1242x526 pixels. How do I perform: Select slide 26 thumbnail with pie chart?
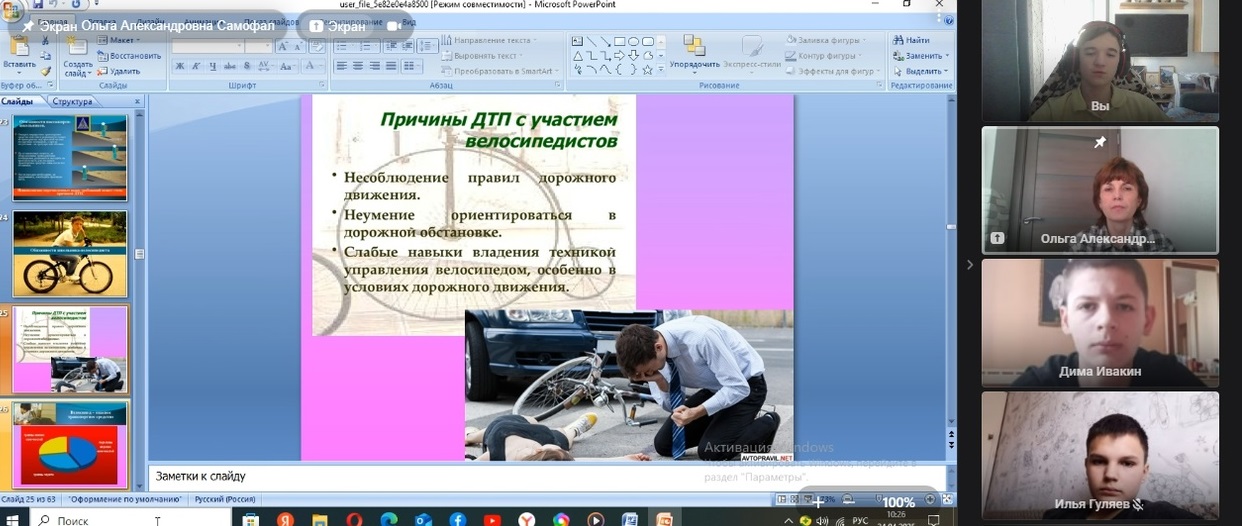coord(70,444)
